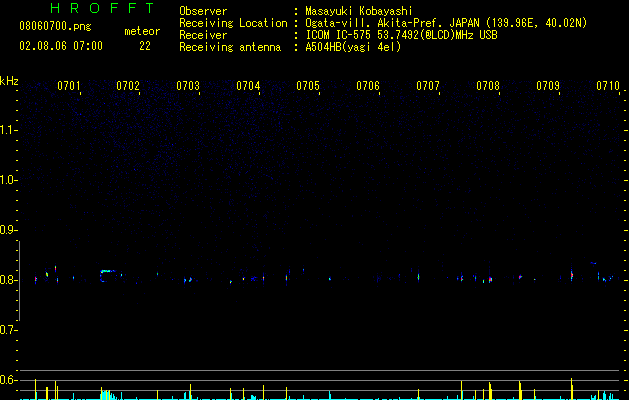The width and height of the screenshot is (629, 400).
Task: Click time marker 0708
Action: coord(488,85)
